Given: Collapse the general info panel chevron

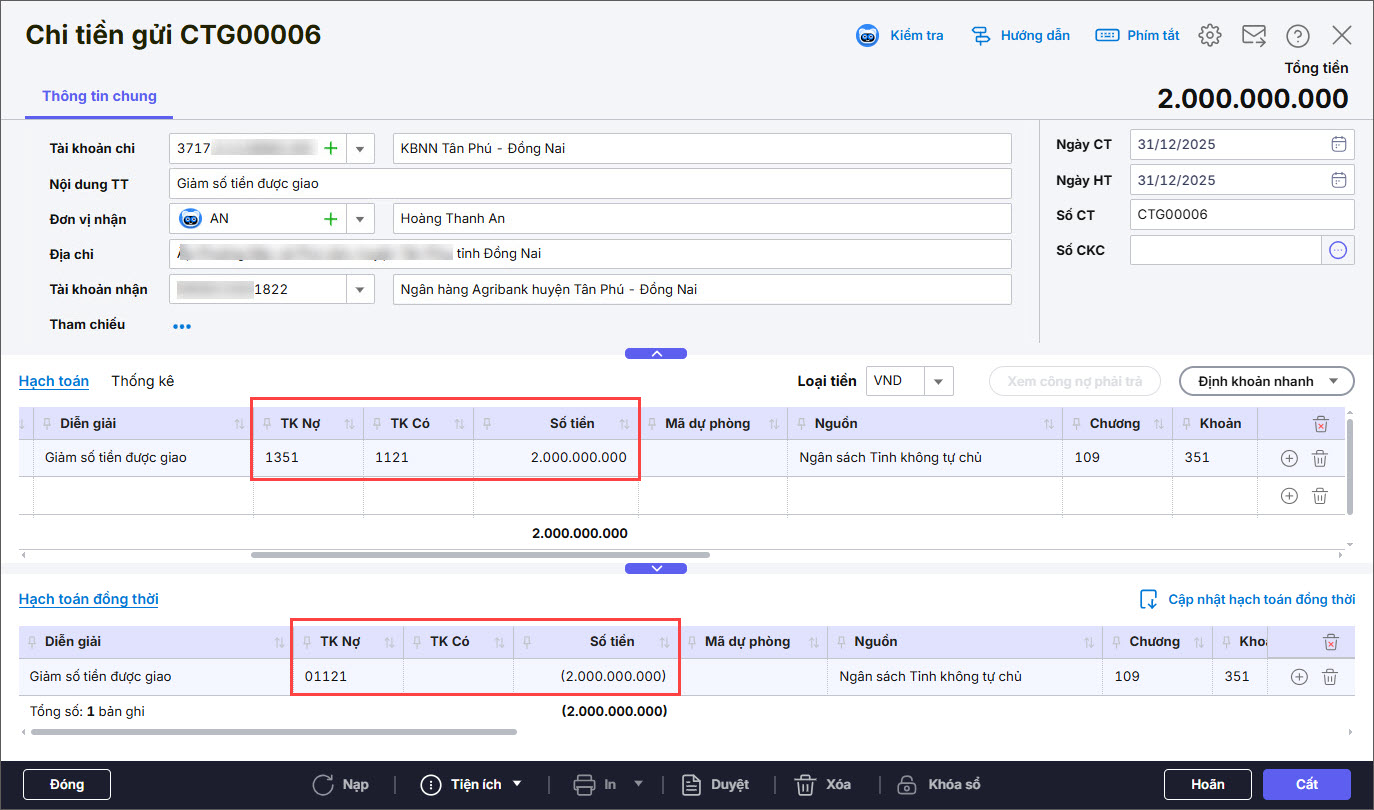Looking at the screenshot, I should [x=656, y=353].
